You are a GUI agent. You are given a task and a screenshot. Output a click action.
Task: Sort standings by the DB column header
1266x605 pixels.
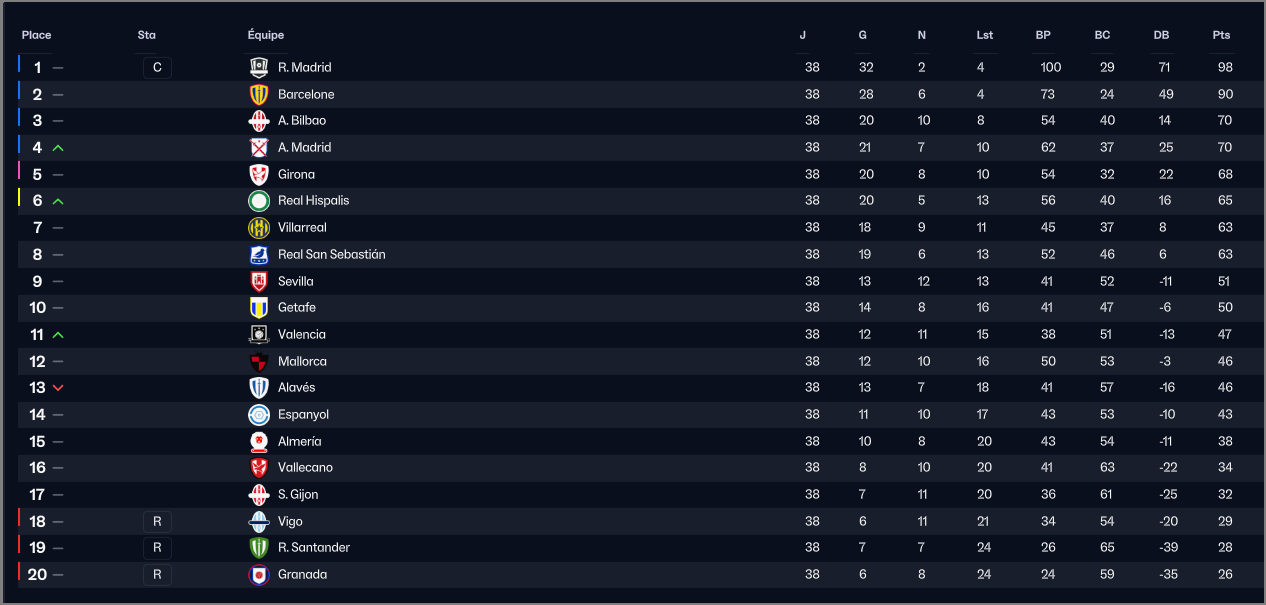click(1161, 35)
